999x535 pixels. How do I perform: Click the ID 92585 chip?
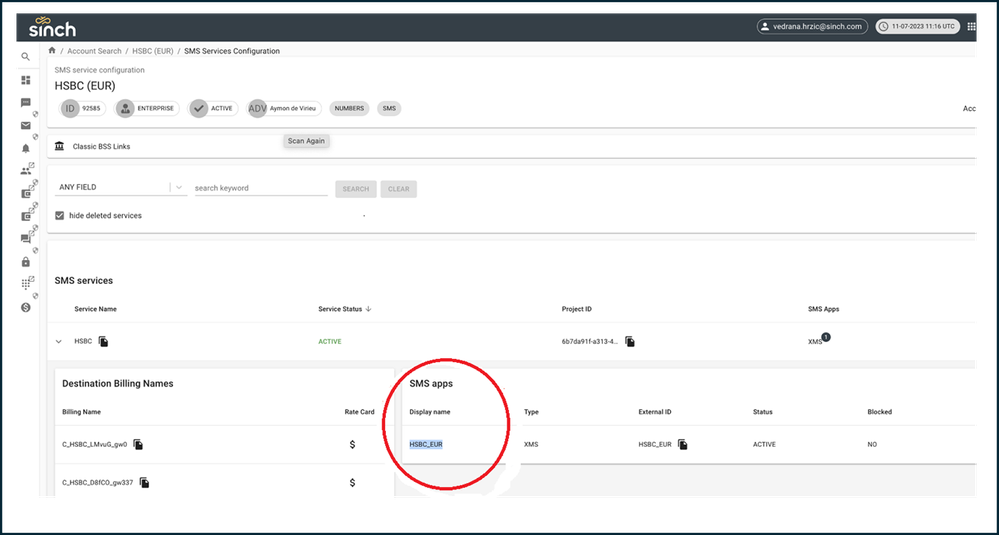pos(83,108)
